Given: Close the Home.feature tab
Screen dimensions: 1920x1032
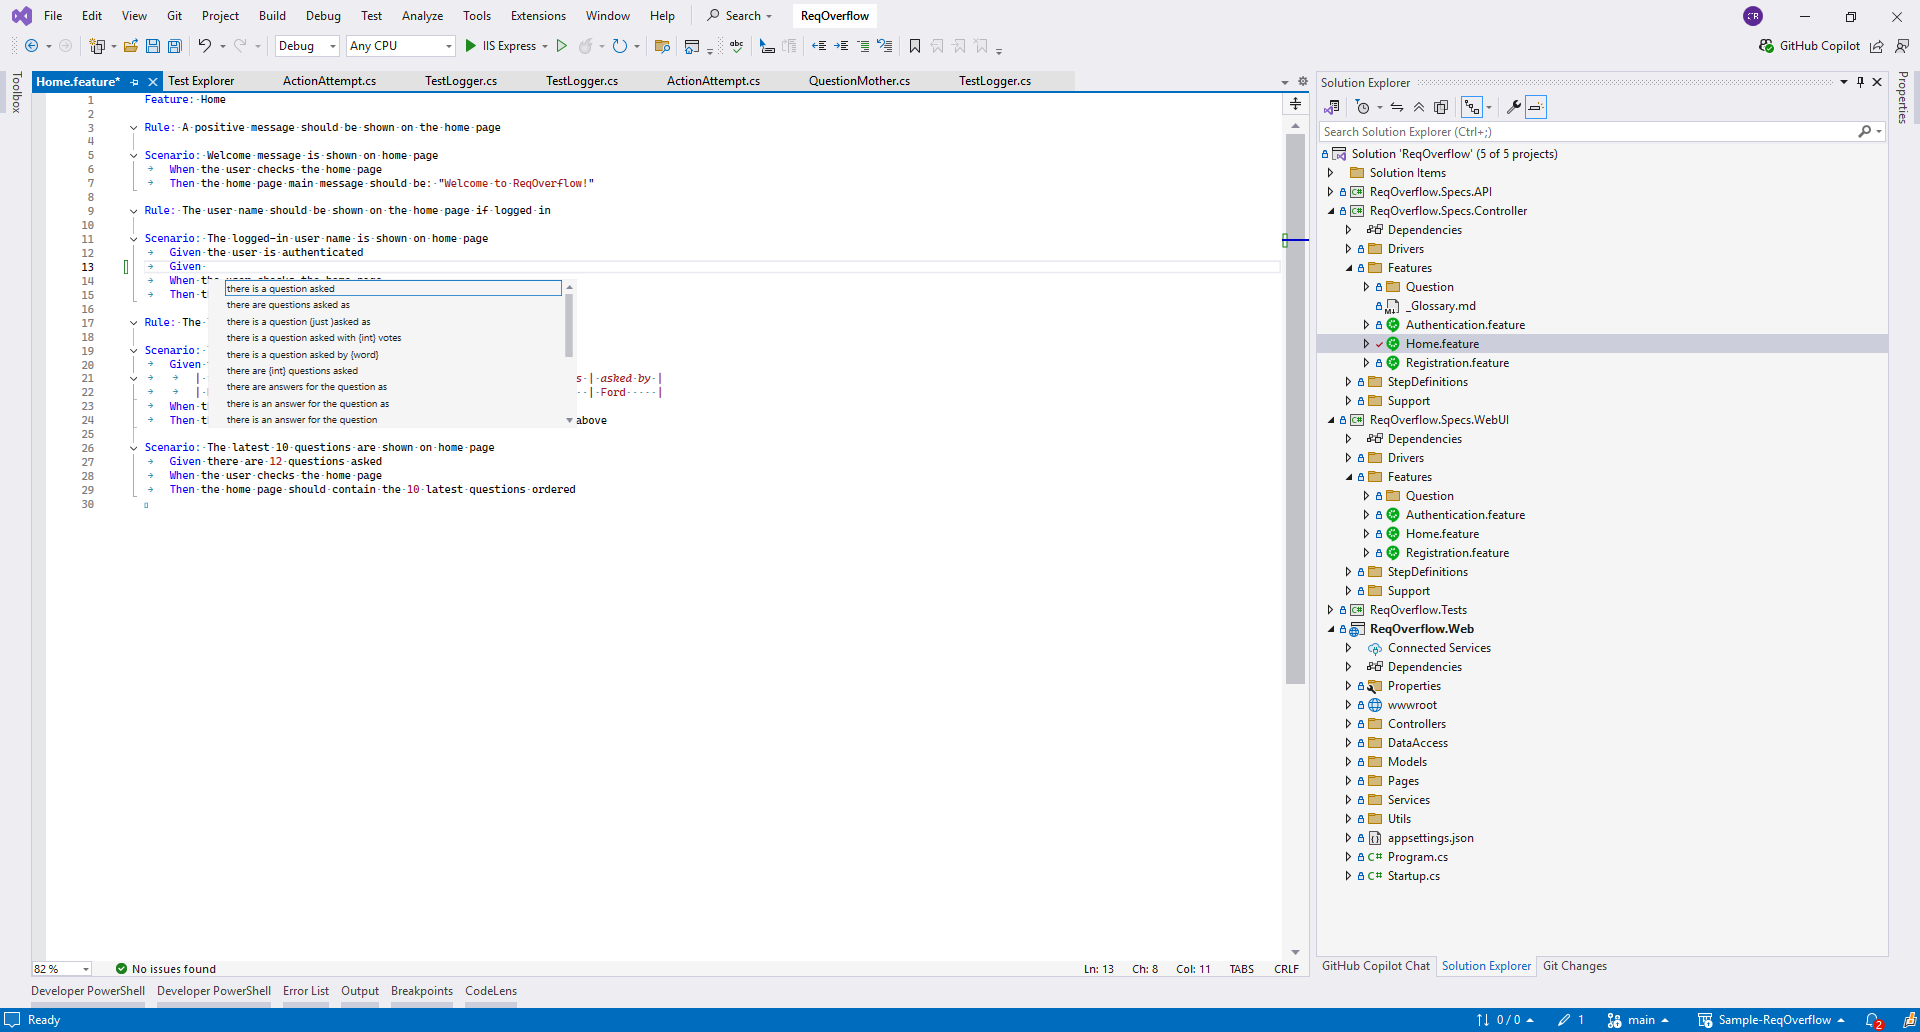Looking at the screenshot, I should [153, 82].
